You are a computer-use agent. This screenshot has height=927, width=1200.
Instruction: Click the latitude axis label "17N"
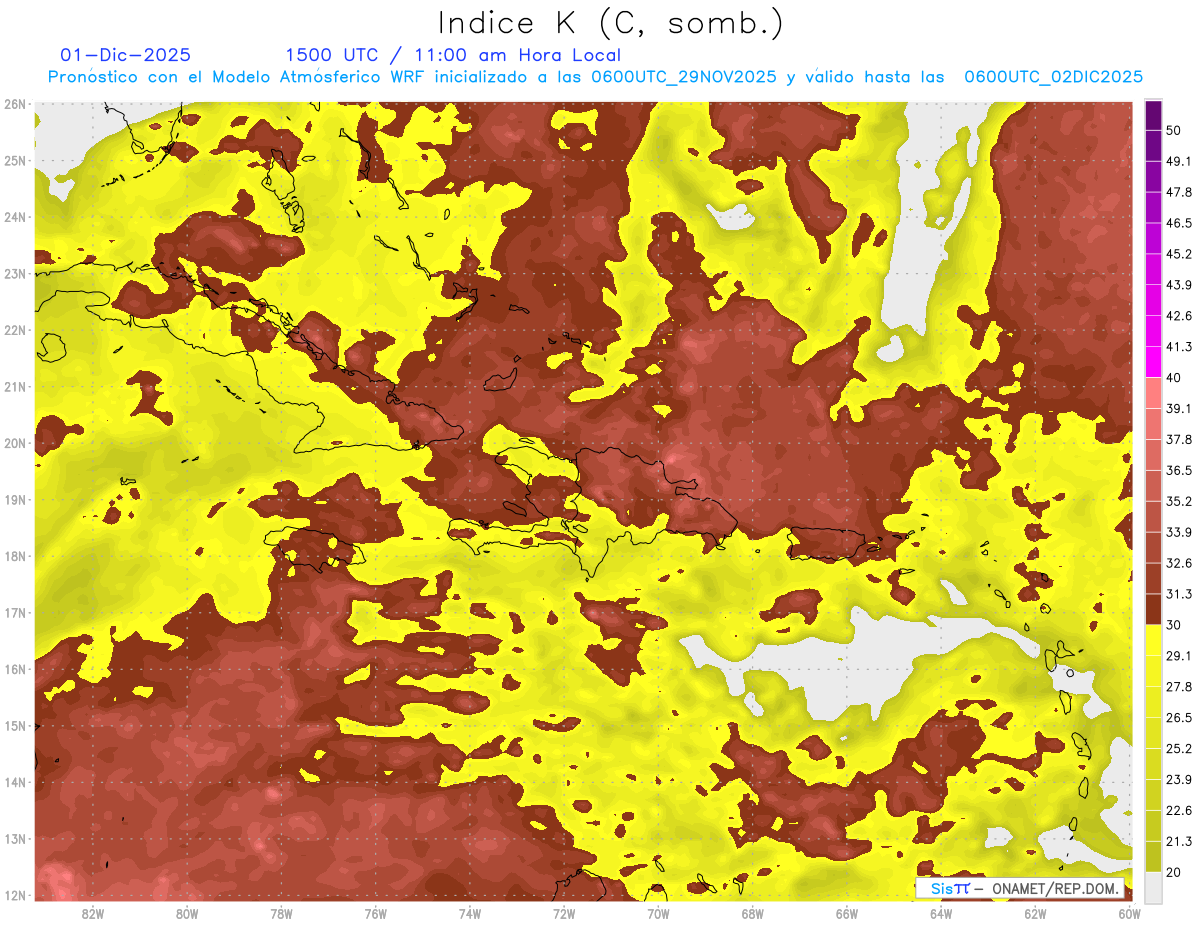coord(15,613)
